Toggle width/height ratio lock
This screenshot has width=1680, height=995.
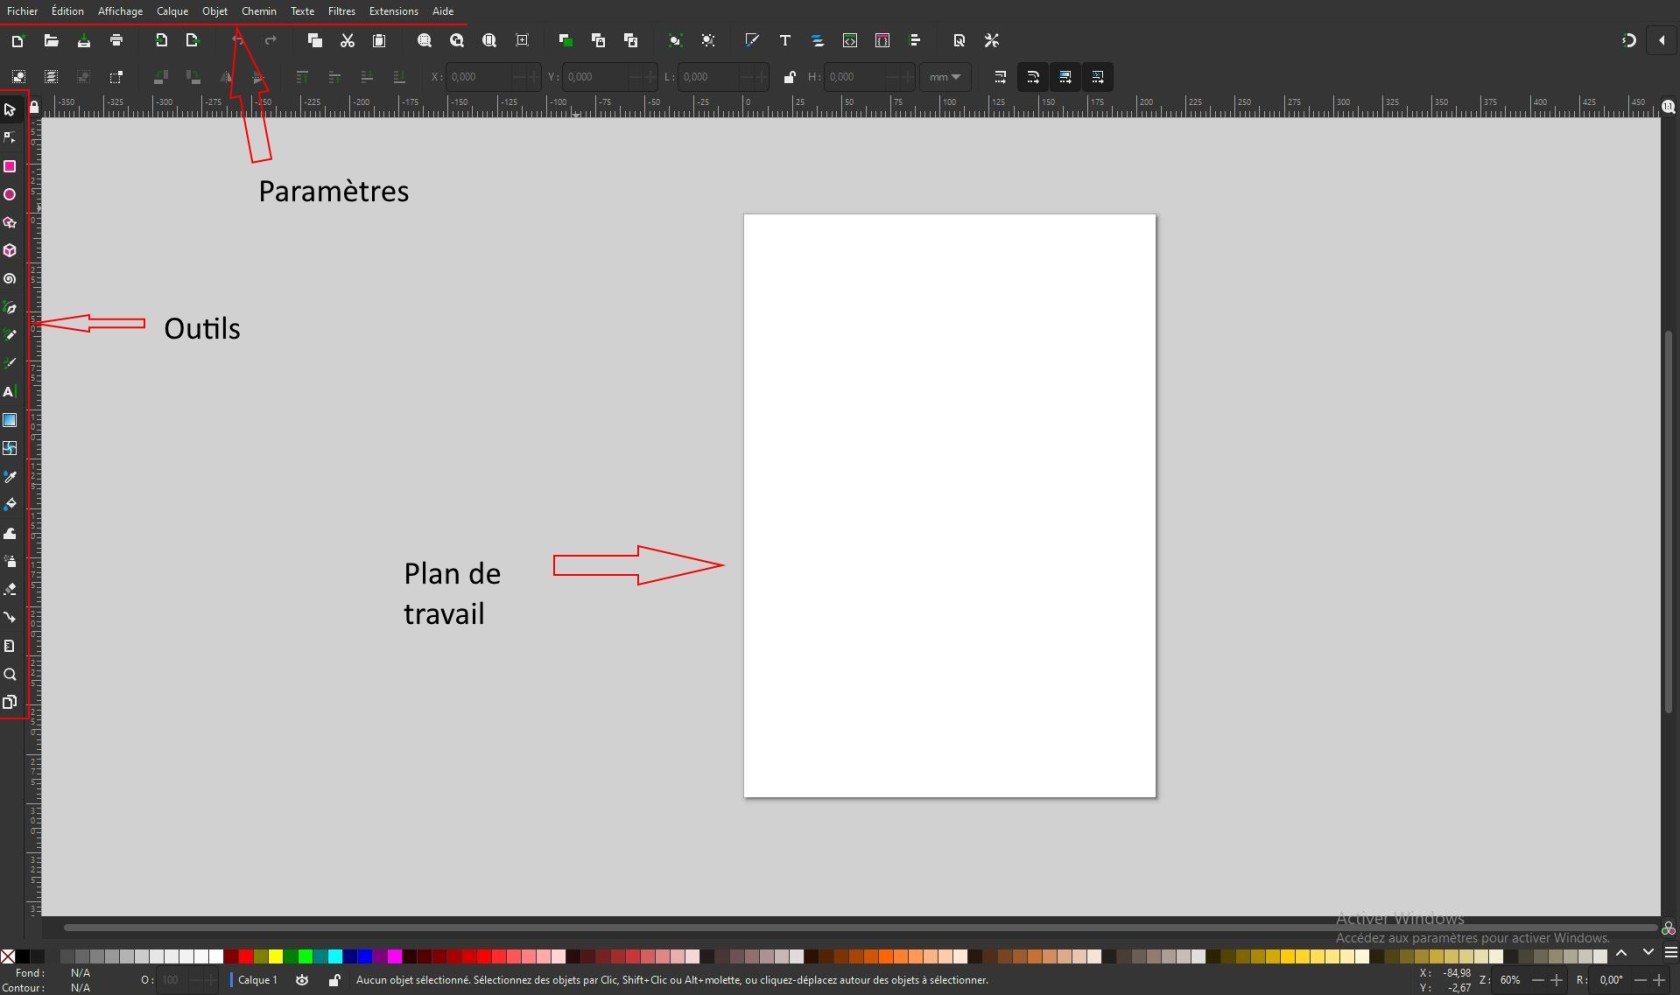(790, 77)
